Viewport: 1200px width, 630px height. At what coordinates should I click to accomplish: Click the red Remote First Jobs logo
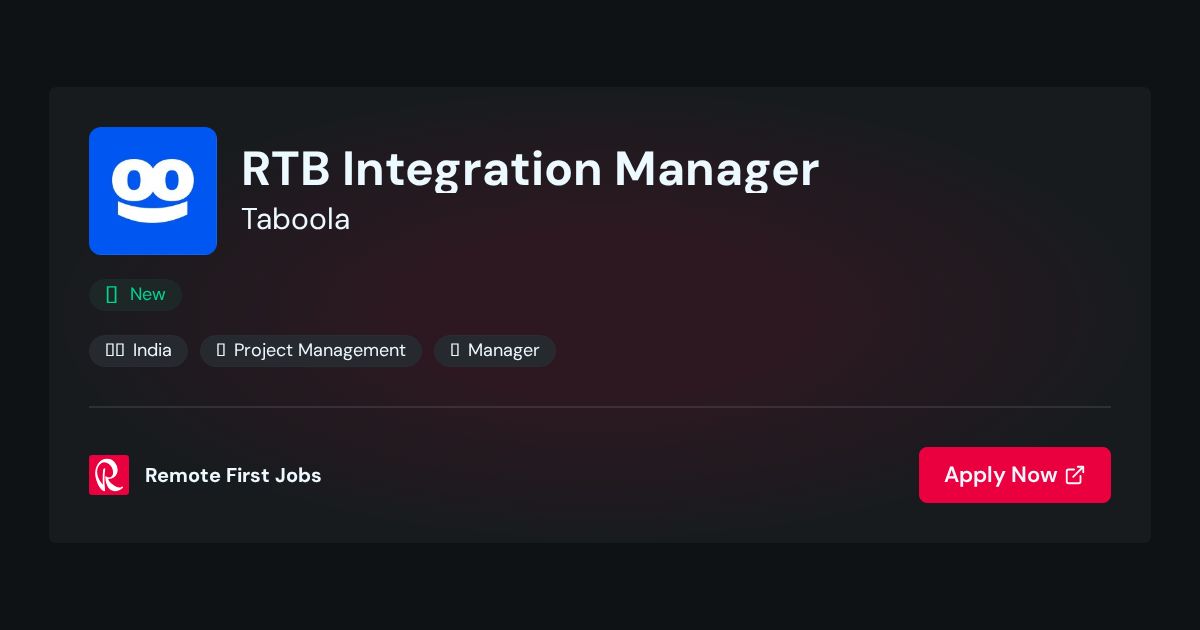pos(109,475)
